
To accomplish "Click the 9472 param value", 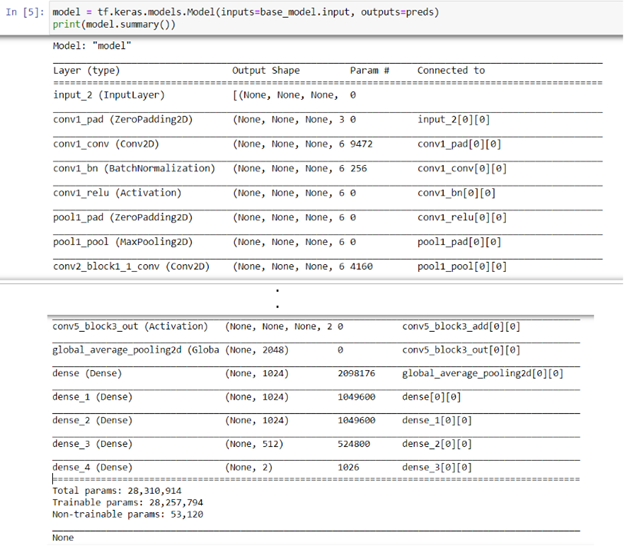I will 361,144.
